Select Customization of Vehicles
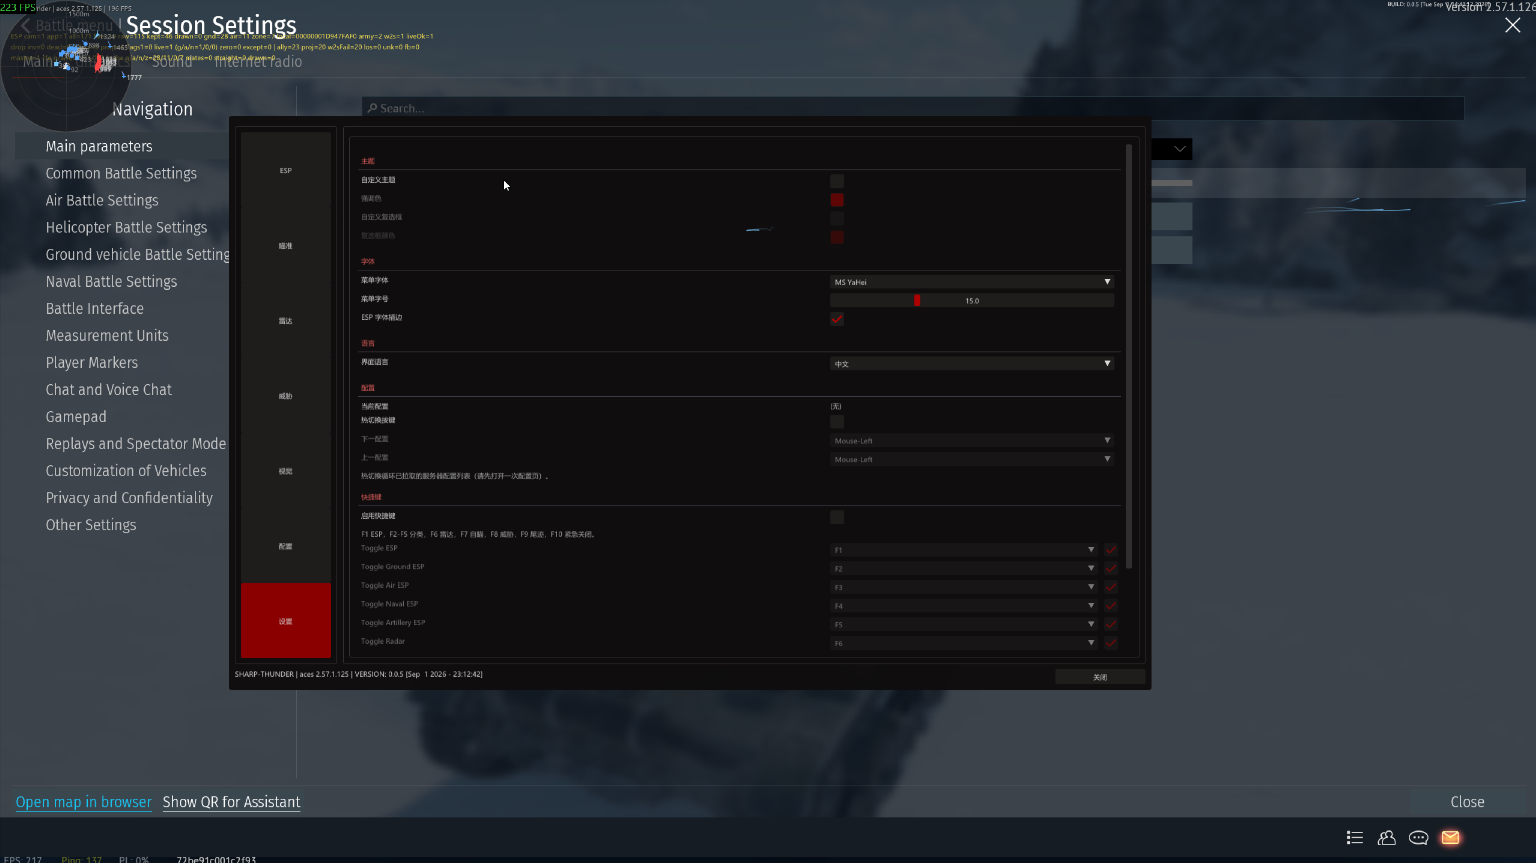 pyautogui.click(x=126, y=470)
